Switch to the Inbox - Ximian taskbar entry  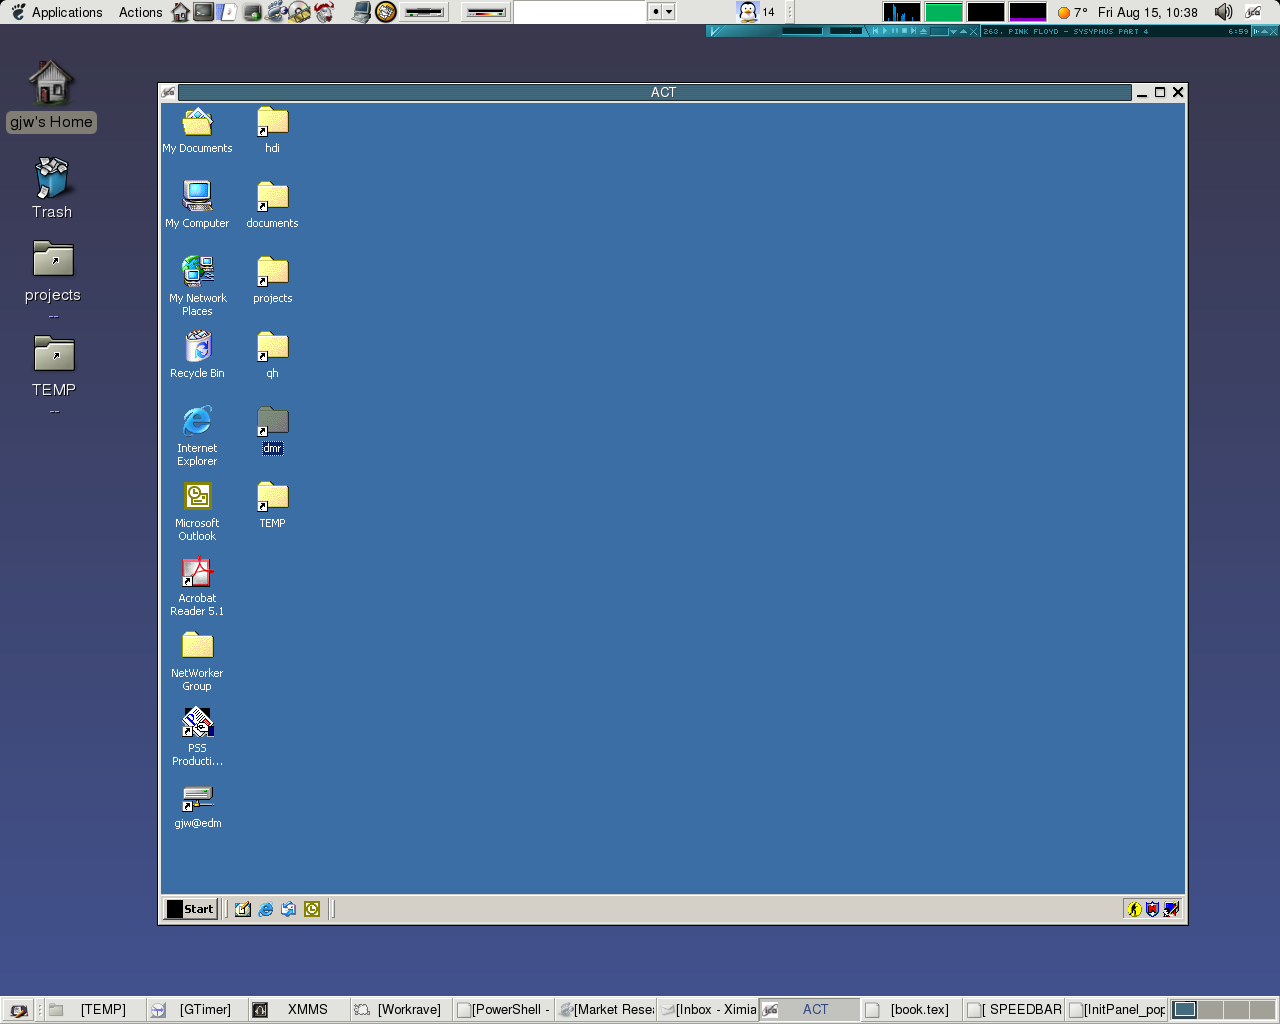pos(712,1009)
